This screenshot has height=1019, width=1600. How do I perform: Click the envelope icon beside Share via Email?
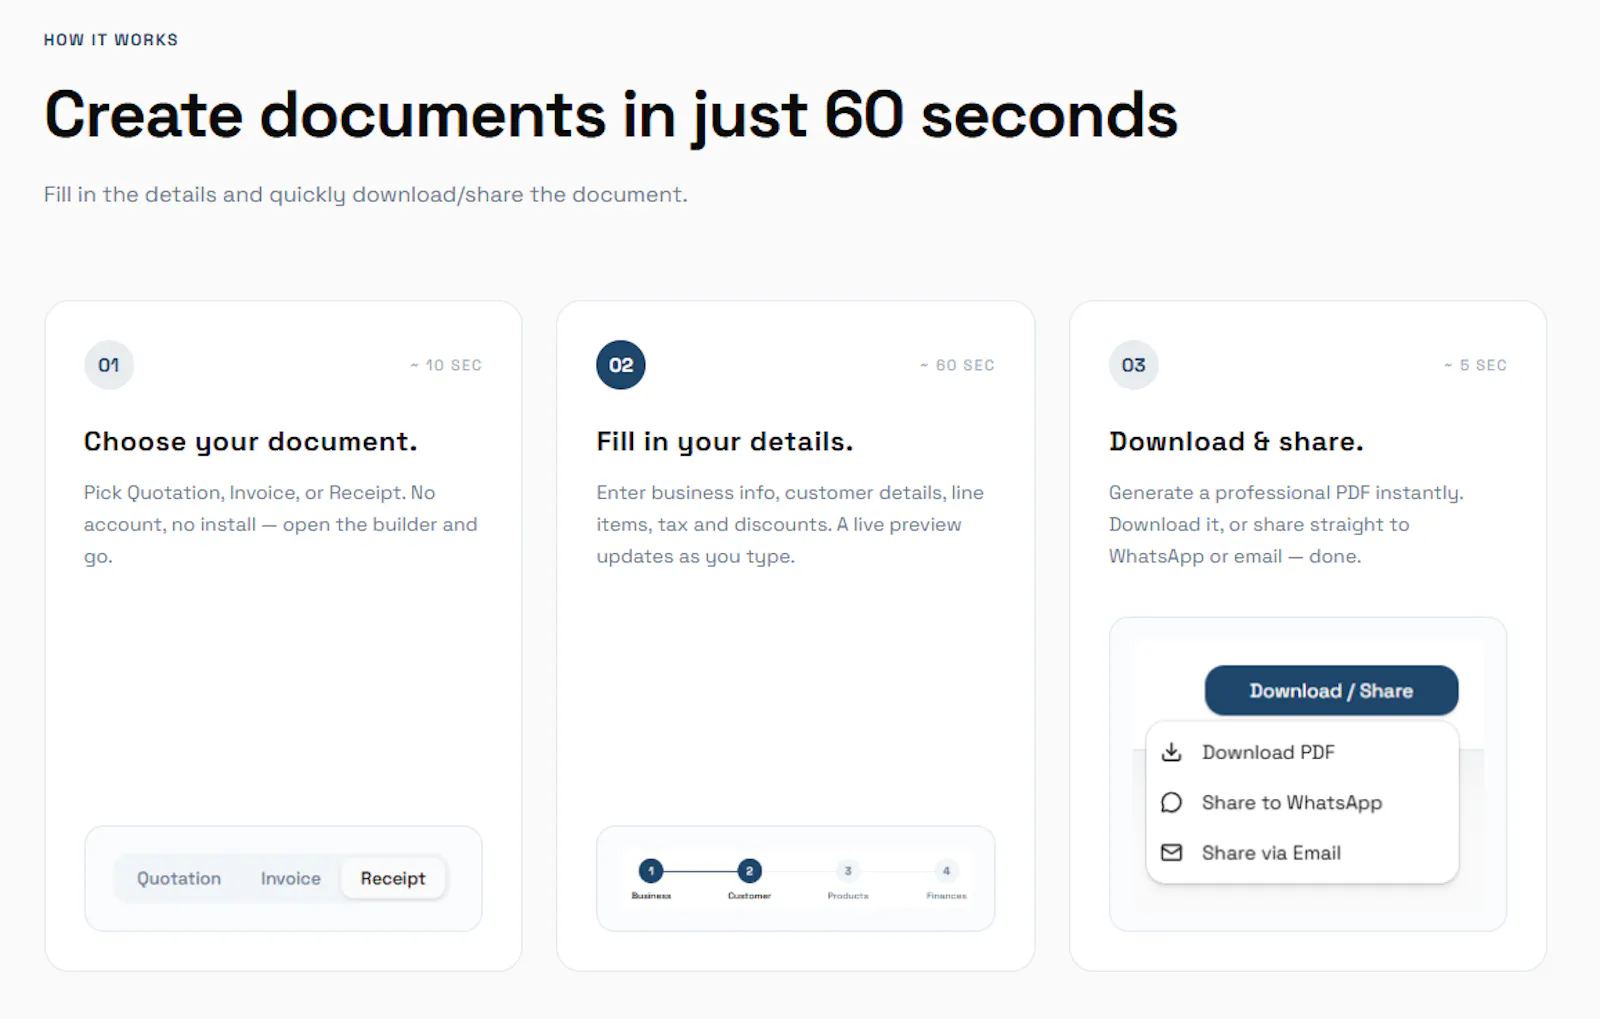1171,852
